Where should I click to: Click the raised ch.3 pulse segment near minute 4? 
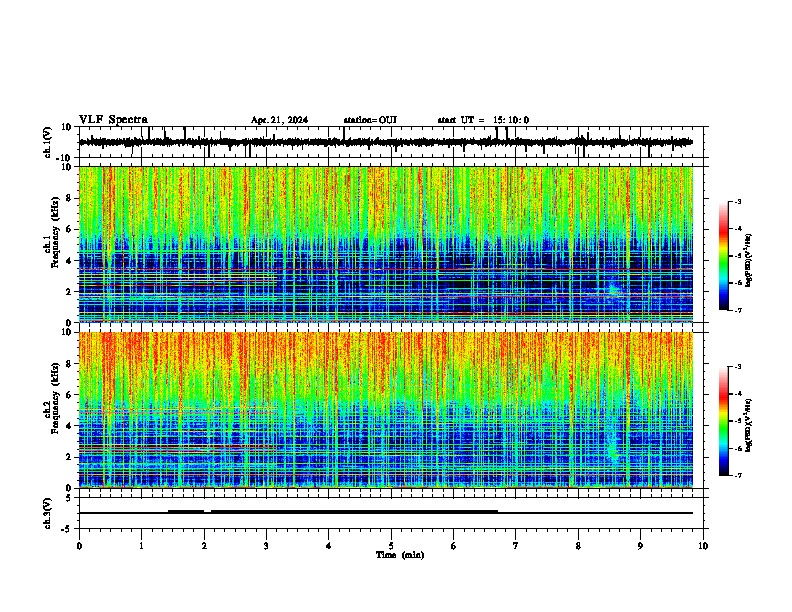pyautogui.click(x=354, y=511)
